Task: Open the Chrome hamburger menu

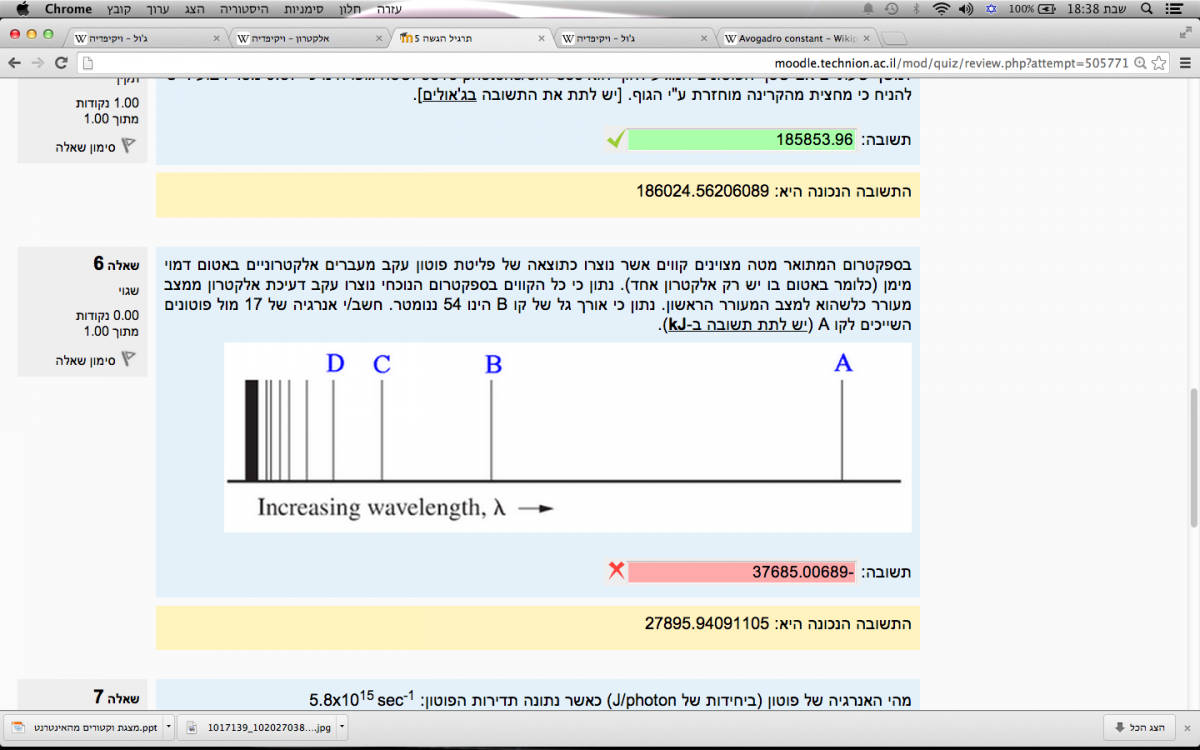Action: [x=1183, y=62]
